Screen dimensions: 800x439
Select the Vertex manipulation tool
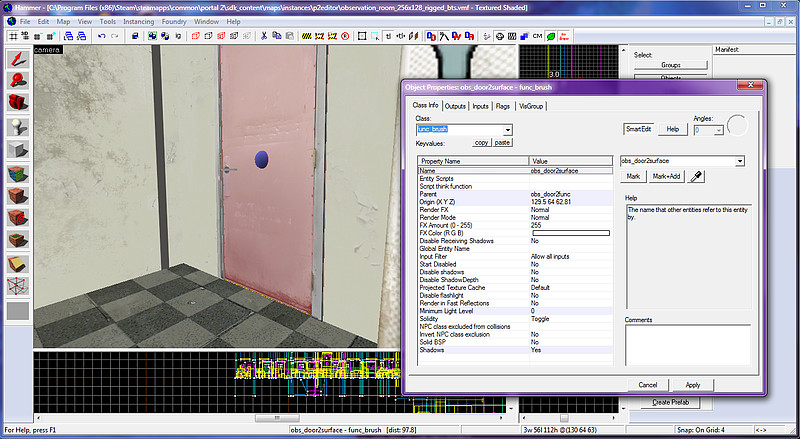[18, 286]
